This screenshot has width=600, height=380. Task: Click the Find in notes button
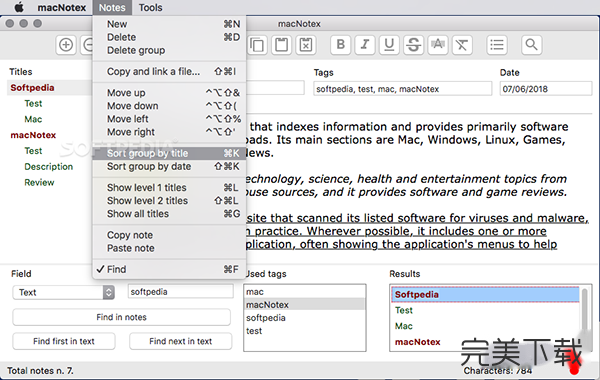click(x=121, y=317)
